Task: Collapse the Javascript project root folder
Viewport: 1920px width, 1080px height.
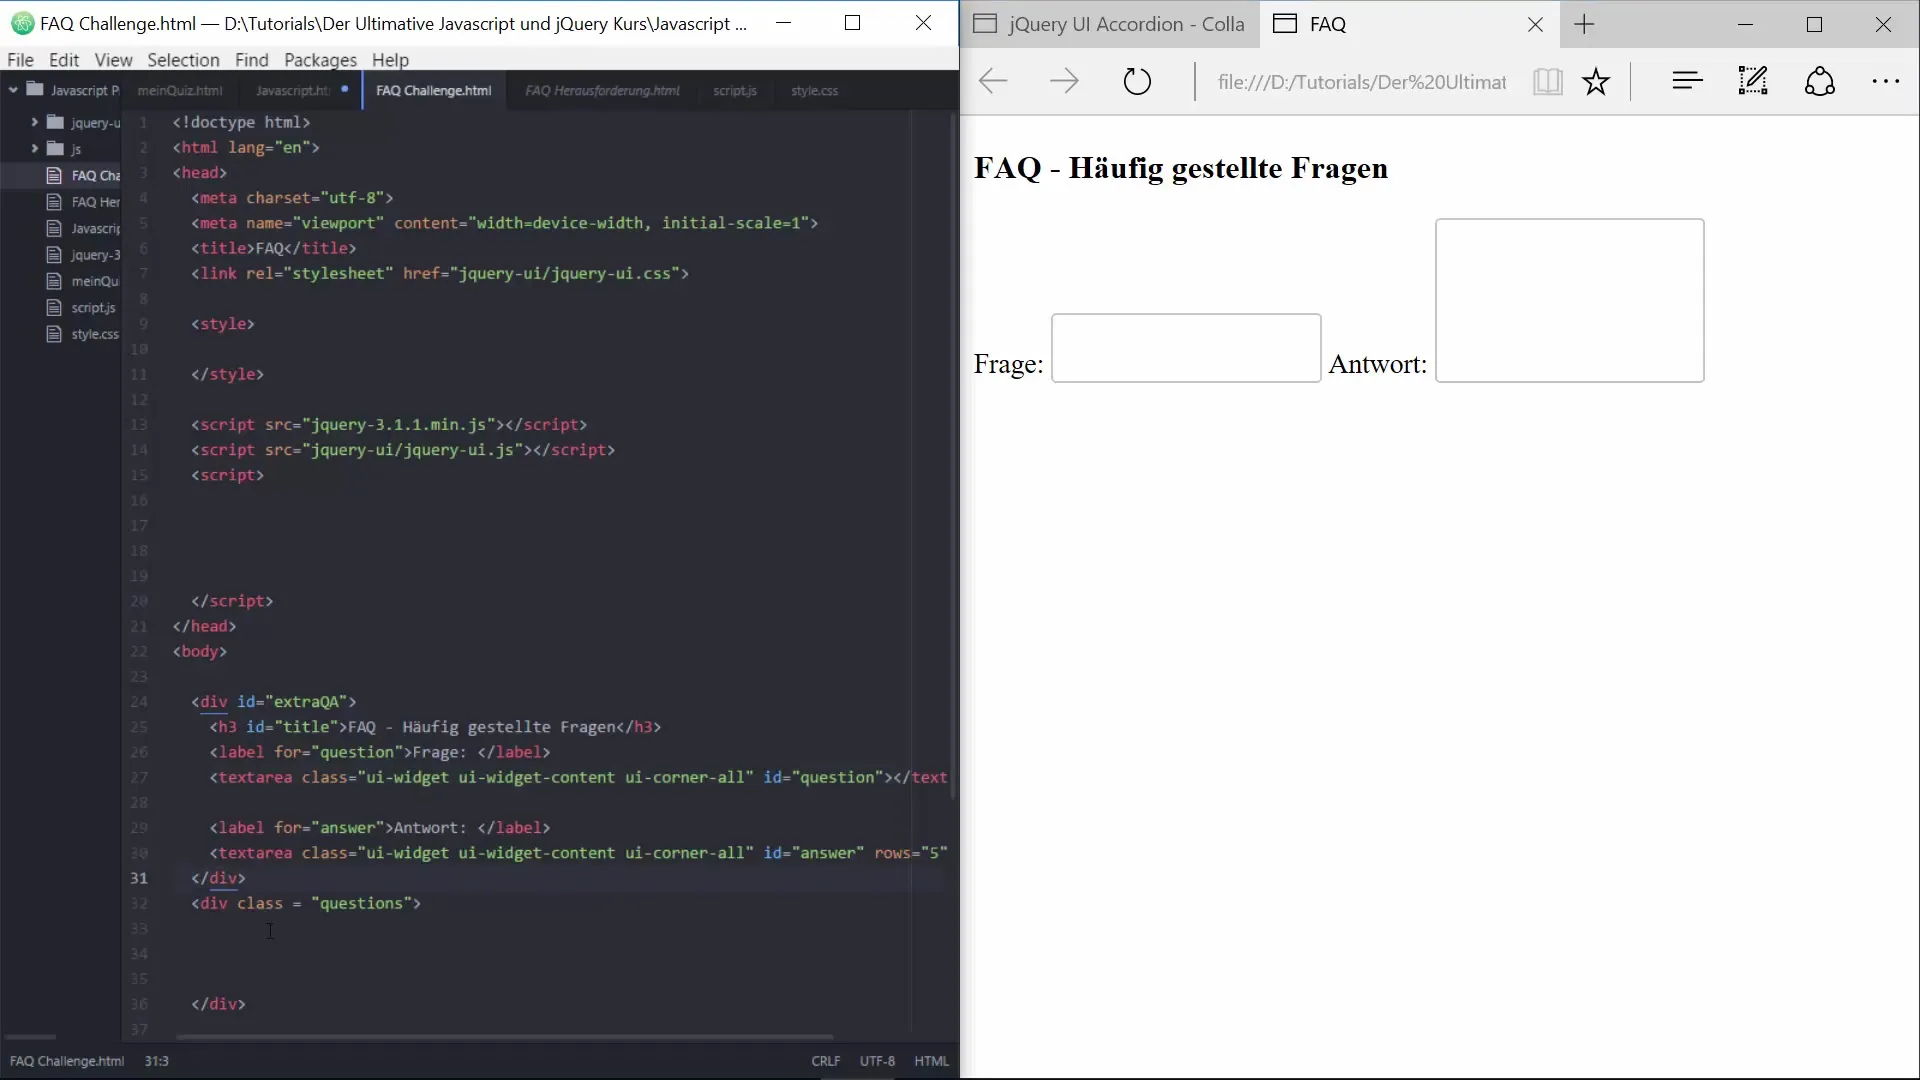Action: click(x=14, y=90)
